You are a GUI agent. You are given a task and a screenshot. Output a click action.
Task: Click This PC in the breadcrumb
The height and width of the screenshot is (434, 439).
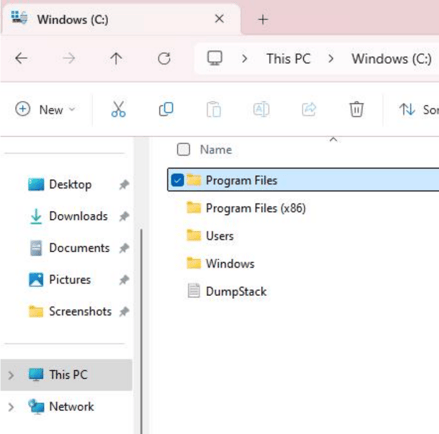288,59
